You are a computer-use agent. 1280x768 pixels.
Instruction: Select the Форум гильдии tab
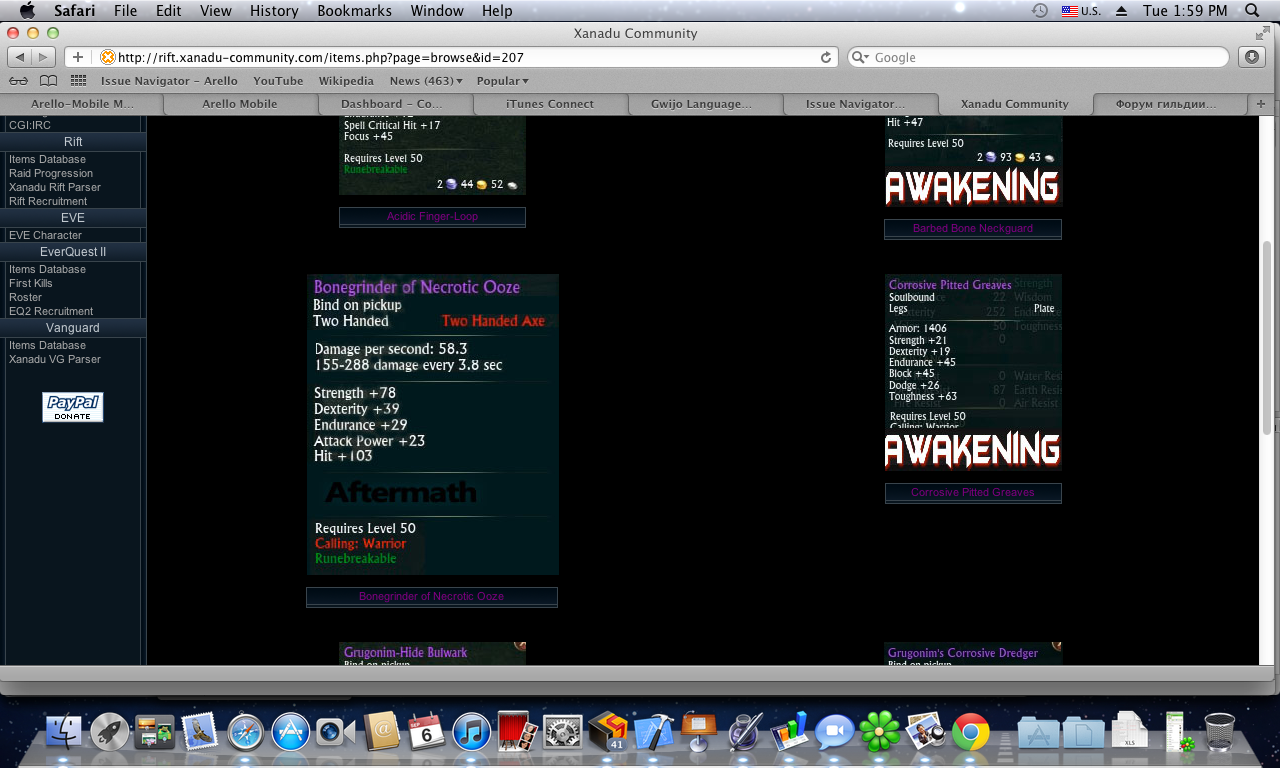(1170, 104)
